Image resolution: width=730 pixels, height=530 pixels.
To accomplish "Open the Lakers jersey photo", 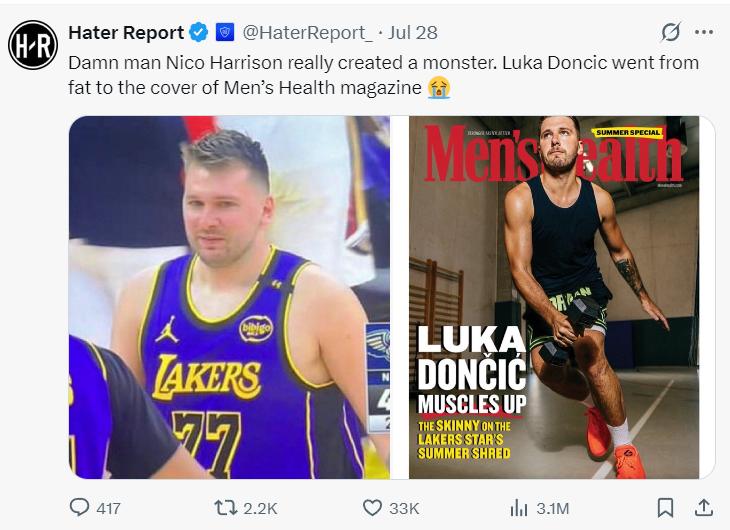I will [229, 297].
